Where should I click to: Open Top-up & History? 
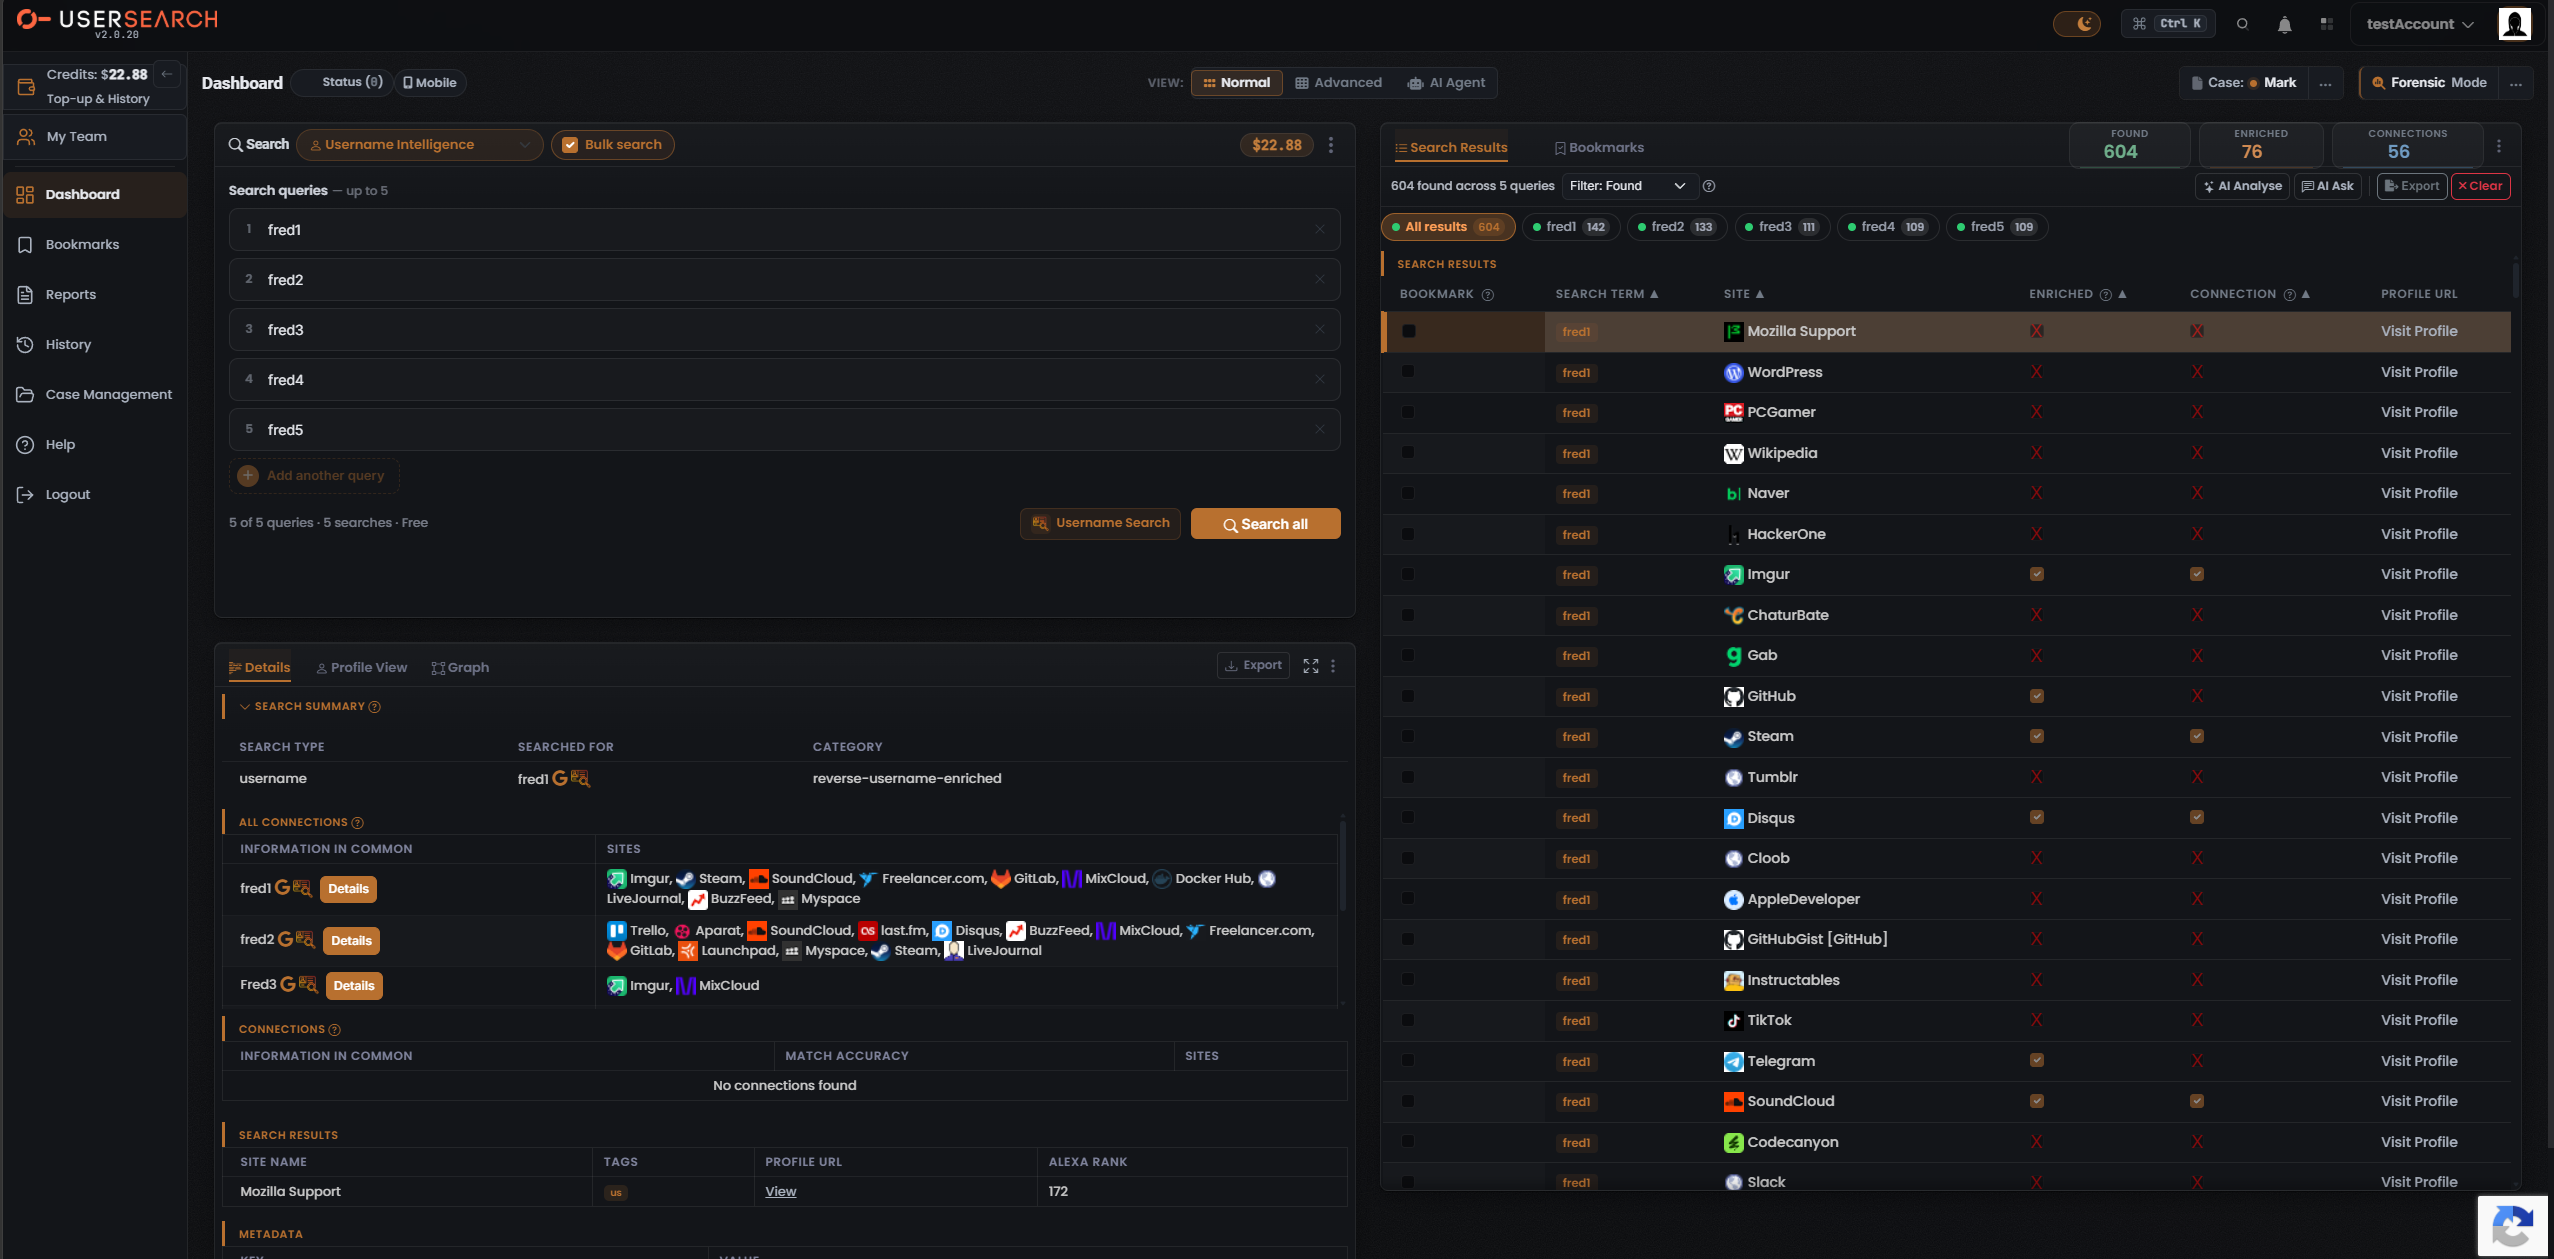click(x=98, y=99)
